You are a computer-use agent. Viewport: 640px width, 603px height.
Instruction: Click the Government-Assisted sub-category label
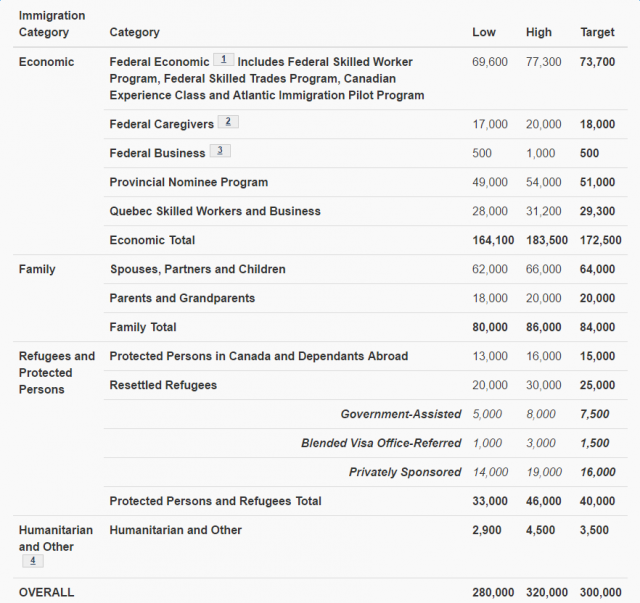coord(400,414)
